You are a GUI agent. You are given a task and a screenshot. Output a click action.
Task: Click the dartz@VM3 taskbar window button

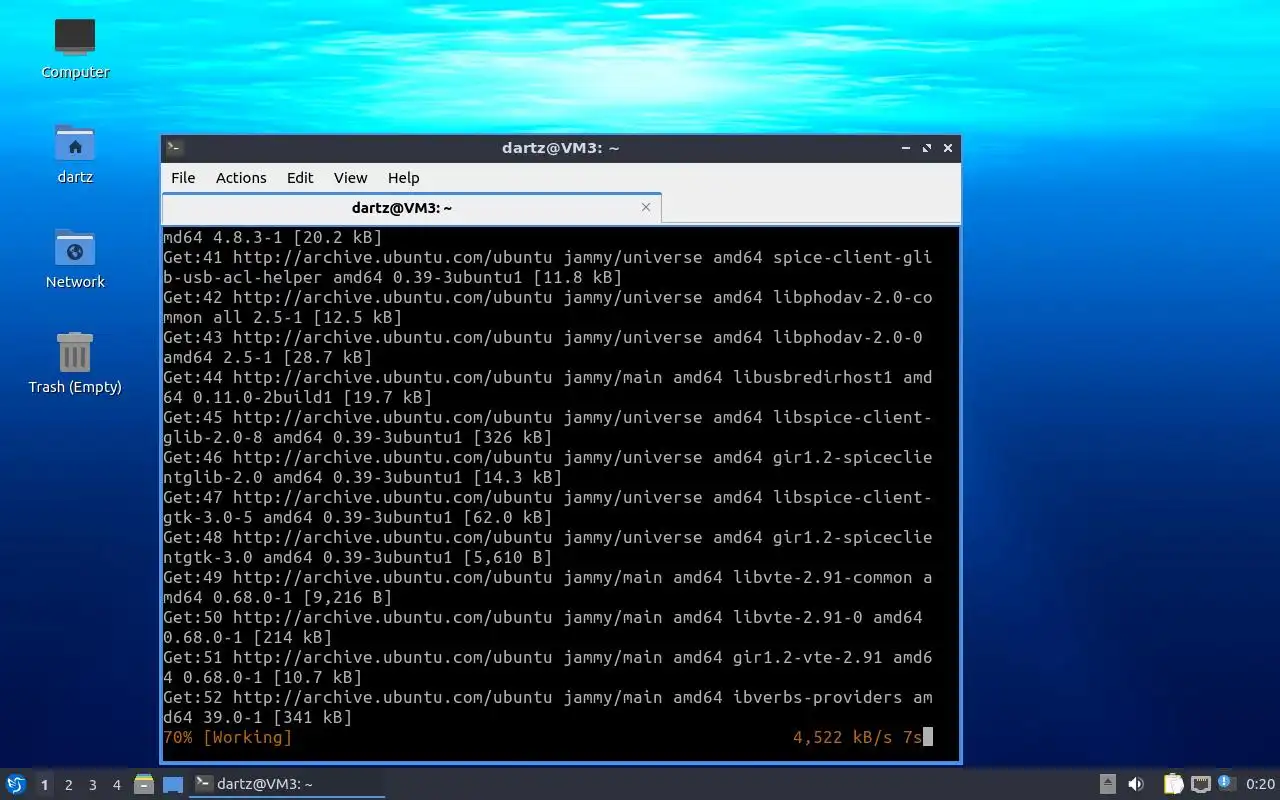click(x=288, y=784)
